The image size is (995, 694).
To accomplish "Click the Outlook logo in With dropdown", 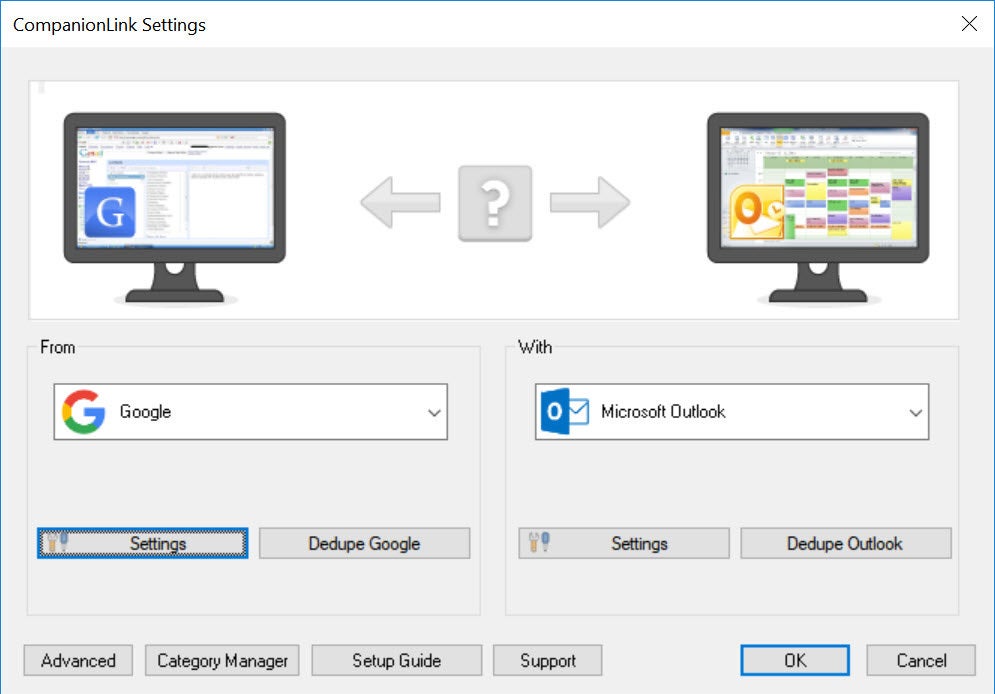I will coord(564,412).
